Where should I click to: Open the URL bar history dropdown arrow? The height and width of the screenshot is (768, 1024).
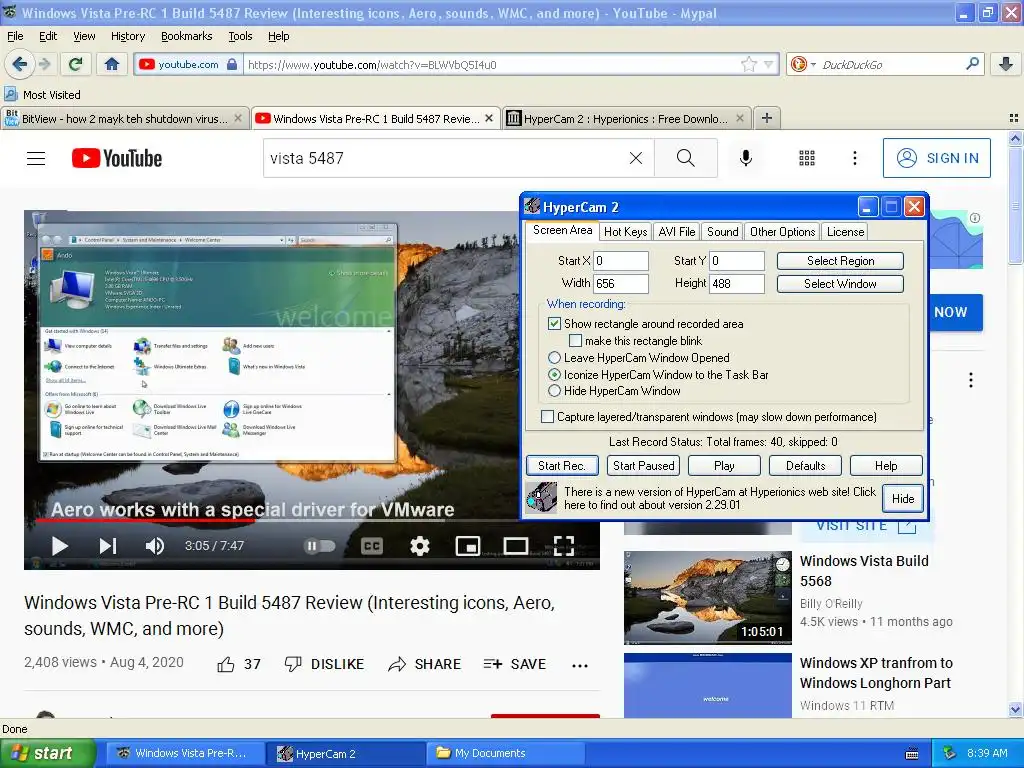click(x=769, y=64)
